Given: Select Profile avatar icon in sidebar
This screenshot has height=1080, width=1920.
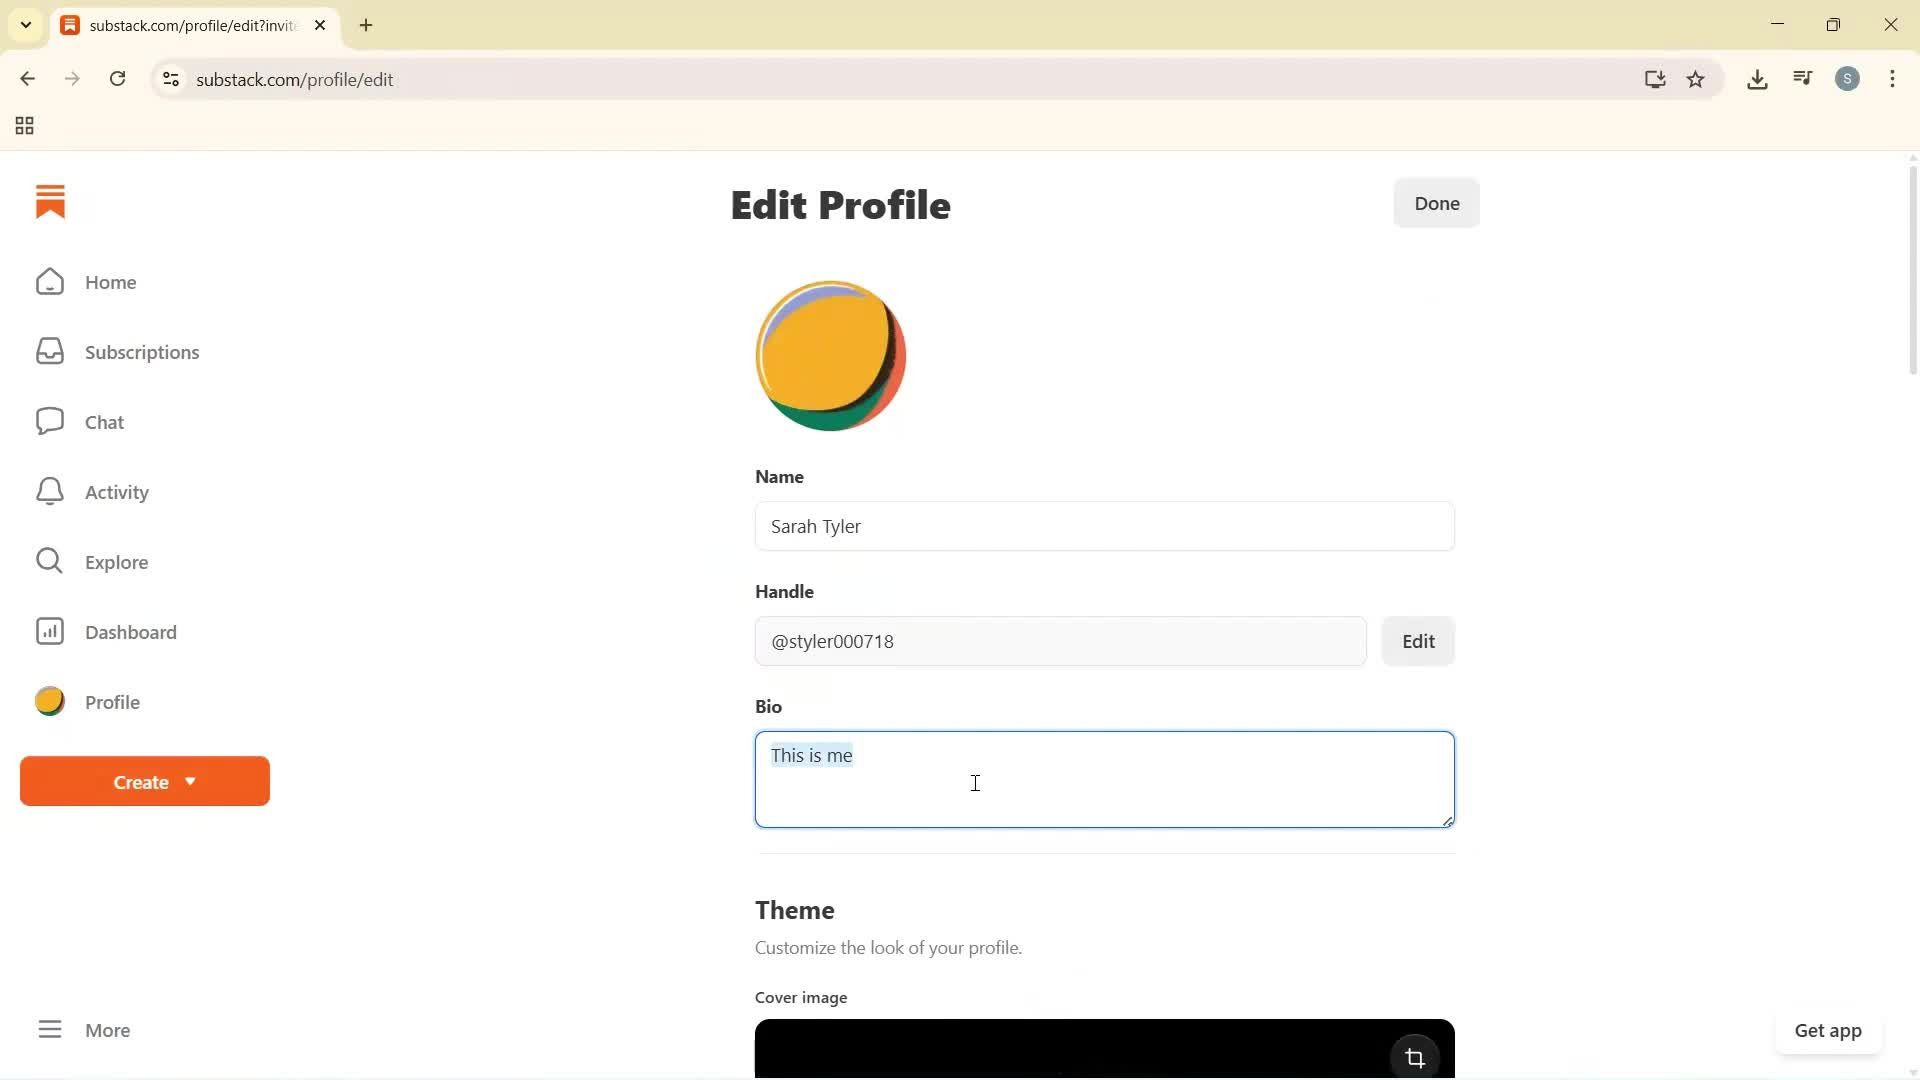Looking at the screenshot, I should (x=48, y=701).
